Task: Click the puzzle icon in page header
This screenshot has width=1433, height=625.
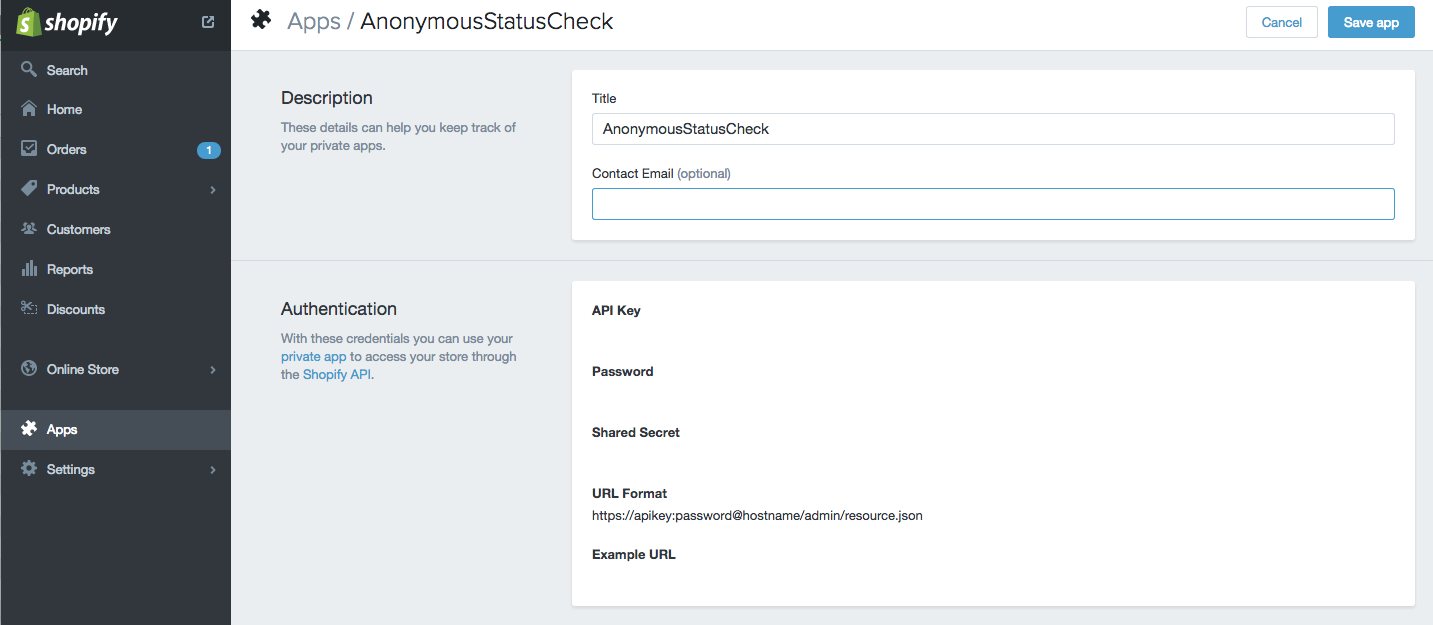Action: pyautogui.click(x=261, y=19)
